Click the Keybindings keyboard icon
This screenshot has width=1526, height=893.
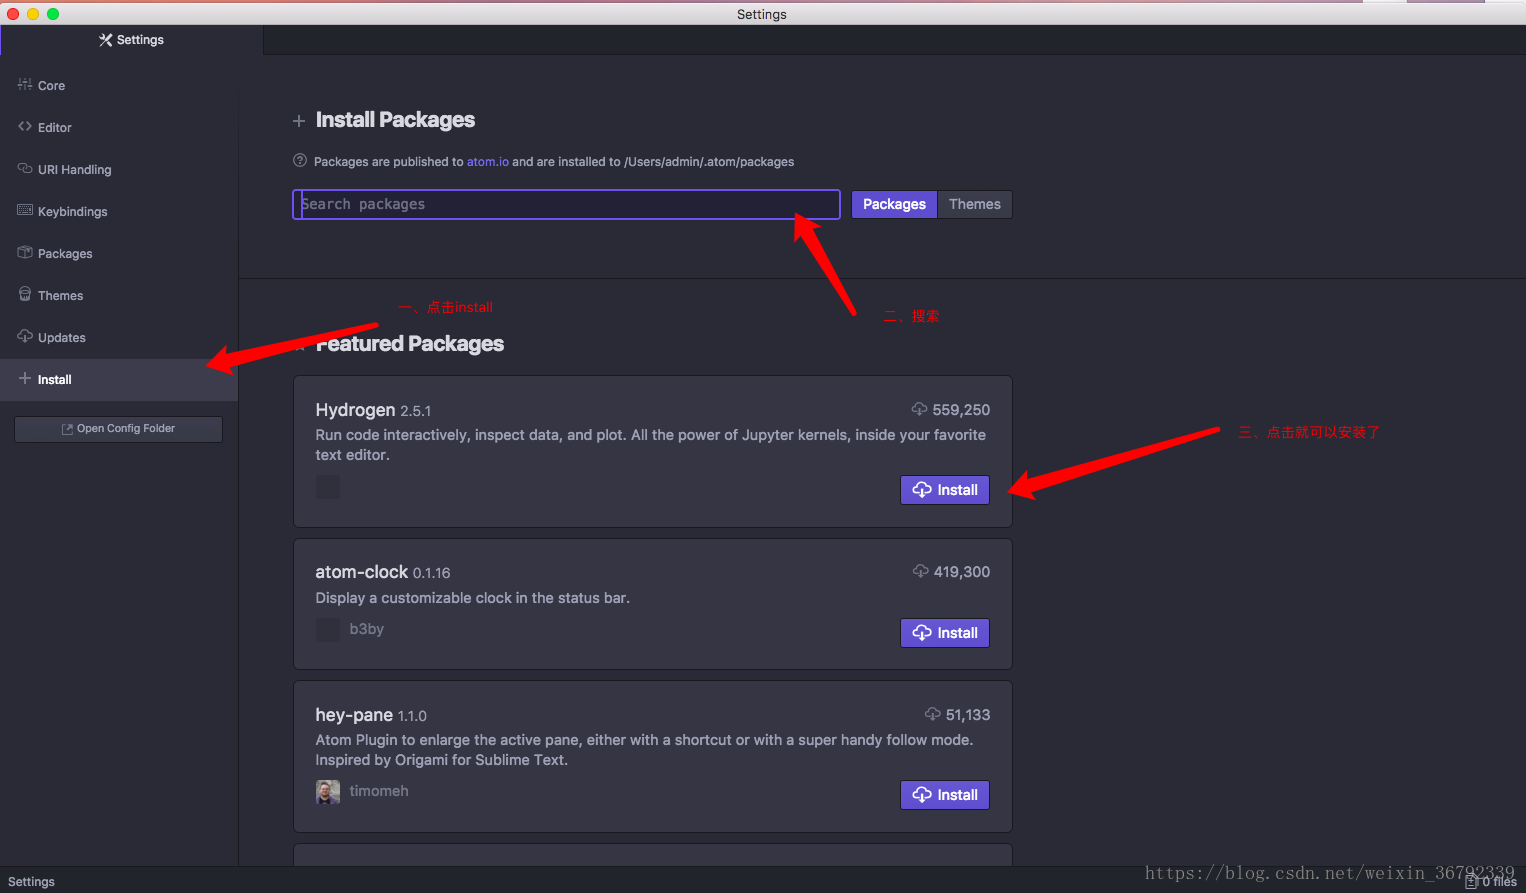(x=25, y=211)
